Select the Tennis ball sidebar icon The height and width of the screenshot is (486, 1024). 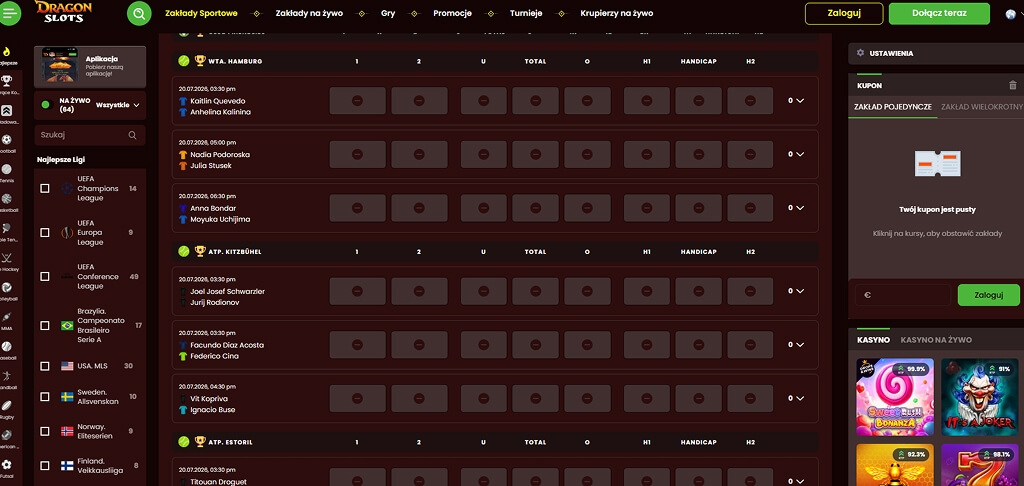[x=7, y=169]
